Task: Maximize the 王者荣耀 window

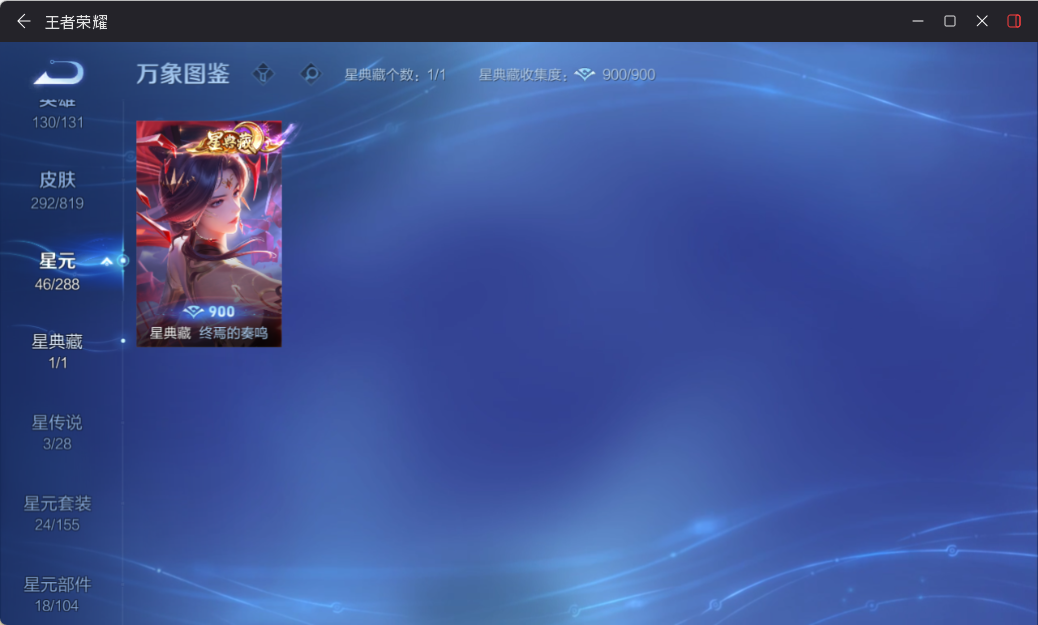Action: [949, 21]
